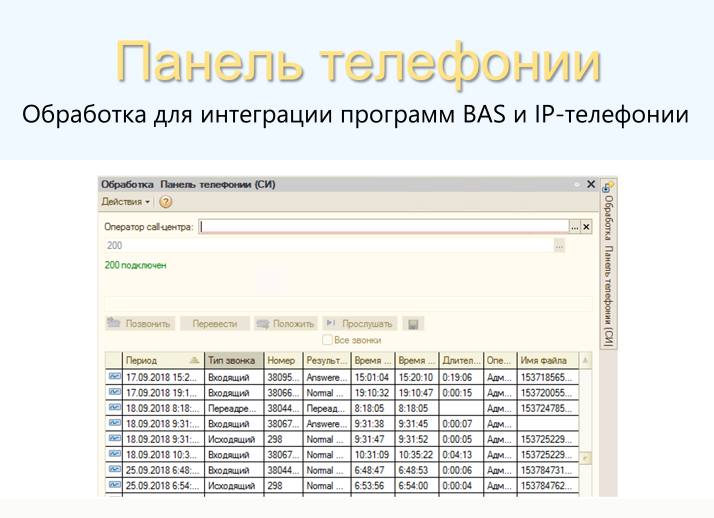The width and height of the screenshot is (714, 518).
Task: Sort by Период column header
Action: 163,360
